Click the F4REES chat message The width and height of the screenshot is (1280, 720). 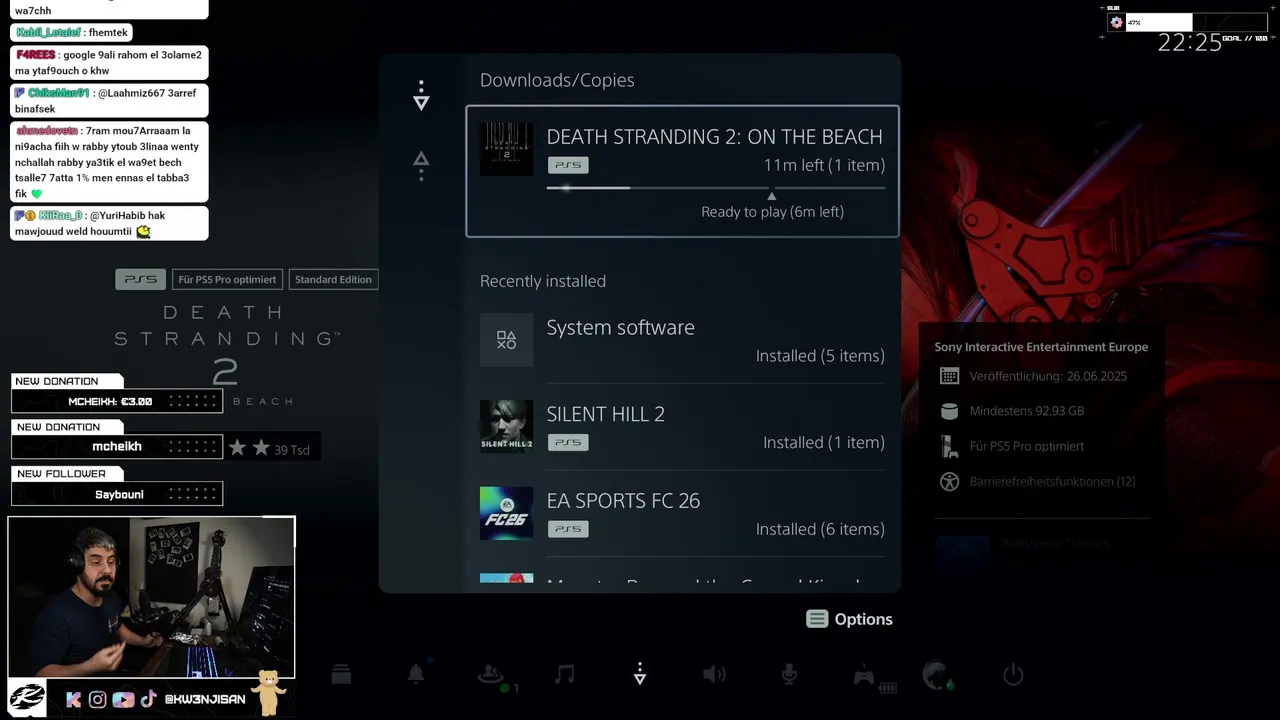click(x=109, y=63)
